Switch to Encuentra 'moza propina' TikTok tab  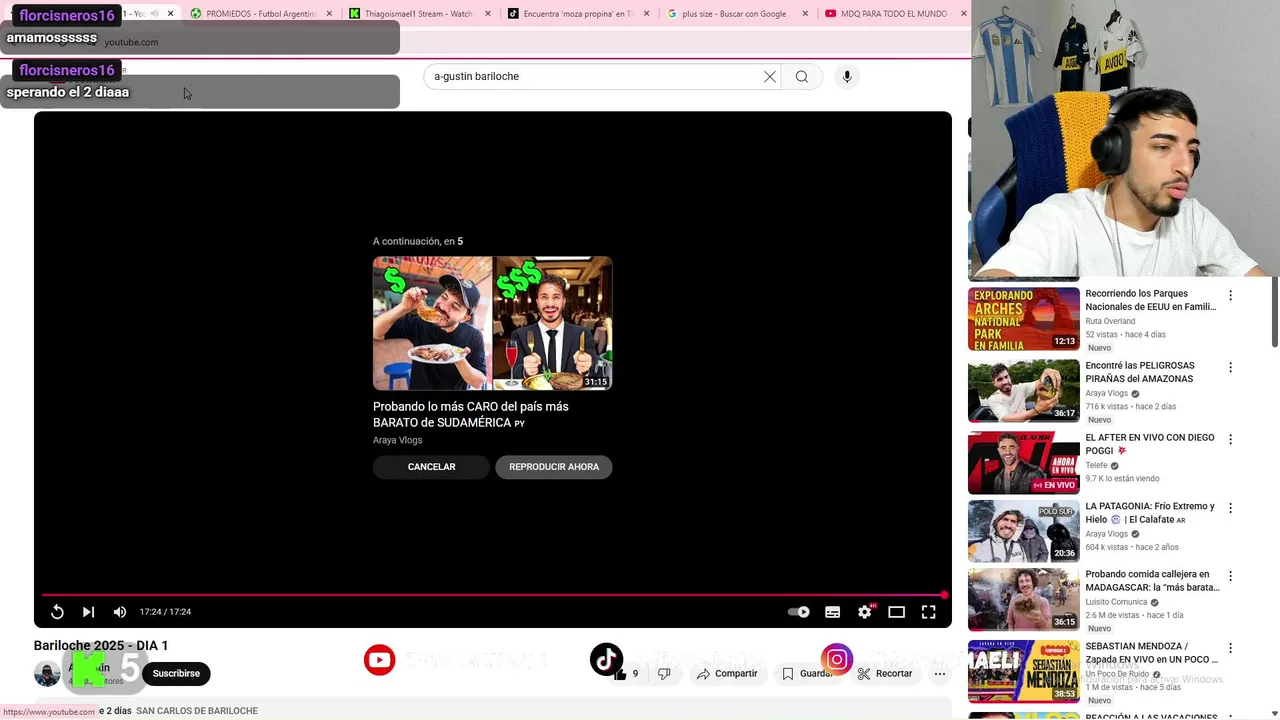(x=578, y=14)
